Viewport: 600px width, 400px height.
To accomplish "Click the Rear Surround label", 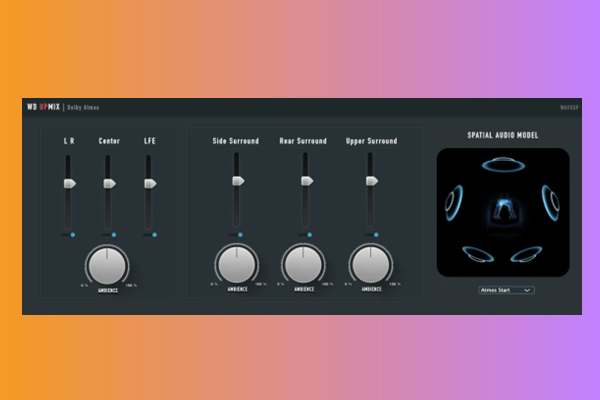I will coord(303,141).
